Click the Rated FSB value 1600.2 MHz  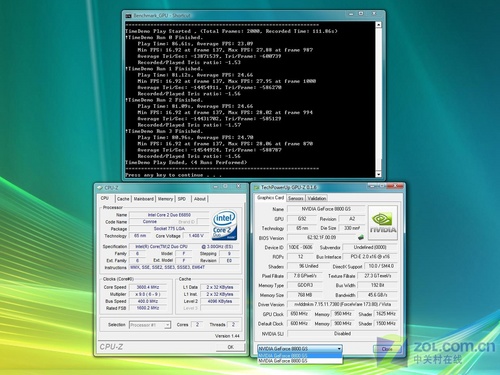click(148, 308)
